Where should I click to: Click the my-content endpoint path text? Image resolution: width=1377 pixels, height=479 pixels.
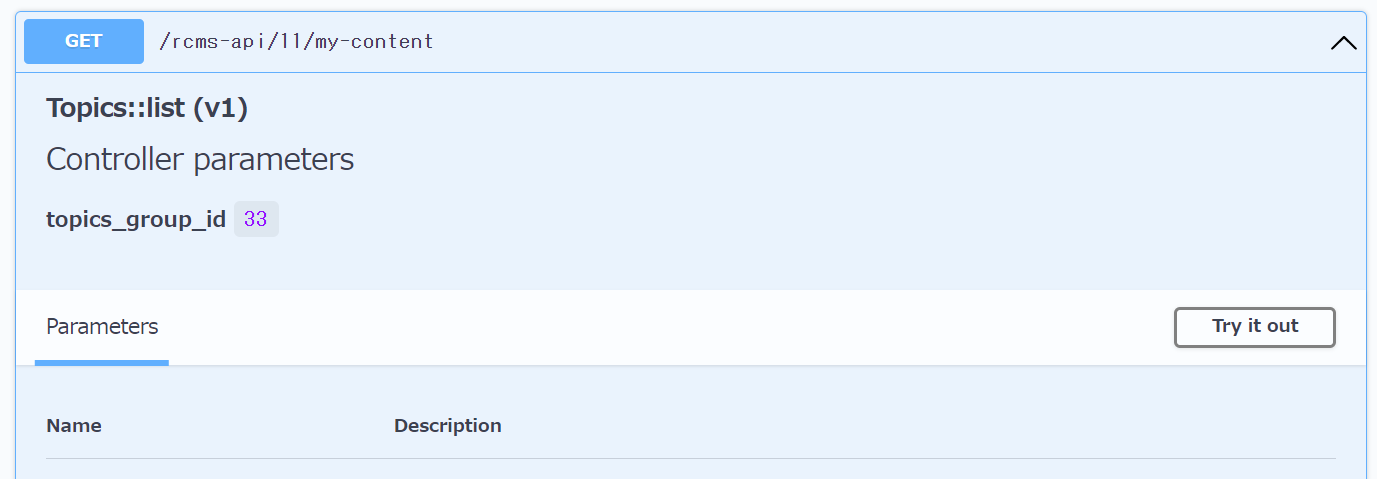[296, 42]
